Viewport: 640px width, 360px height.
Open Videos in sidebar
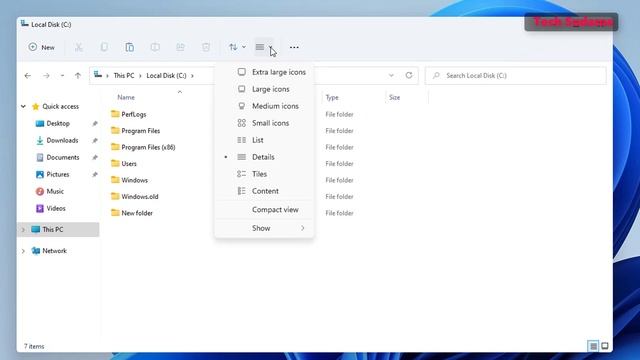(51, 209)
